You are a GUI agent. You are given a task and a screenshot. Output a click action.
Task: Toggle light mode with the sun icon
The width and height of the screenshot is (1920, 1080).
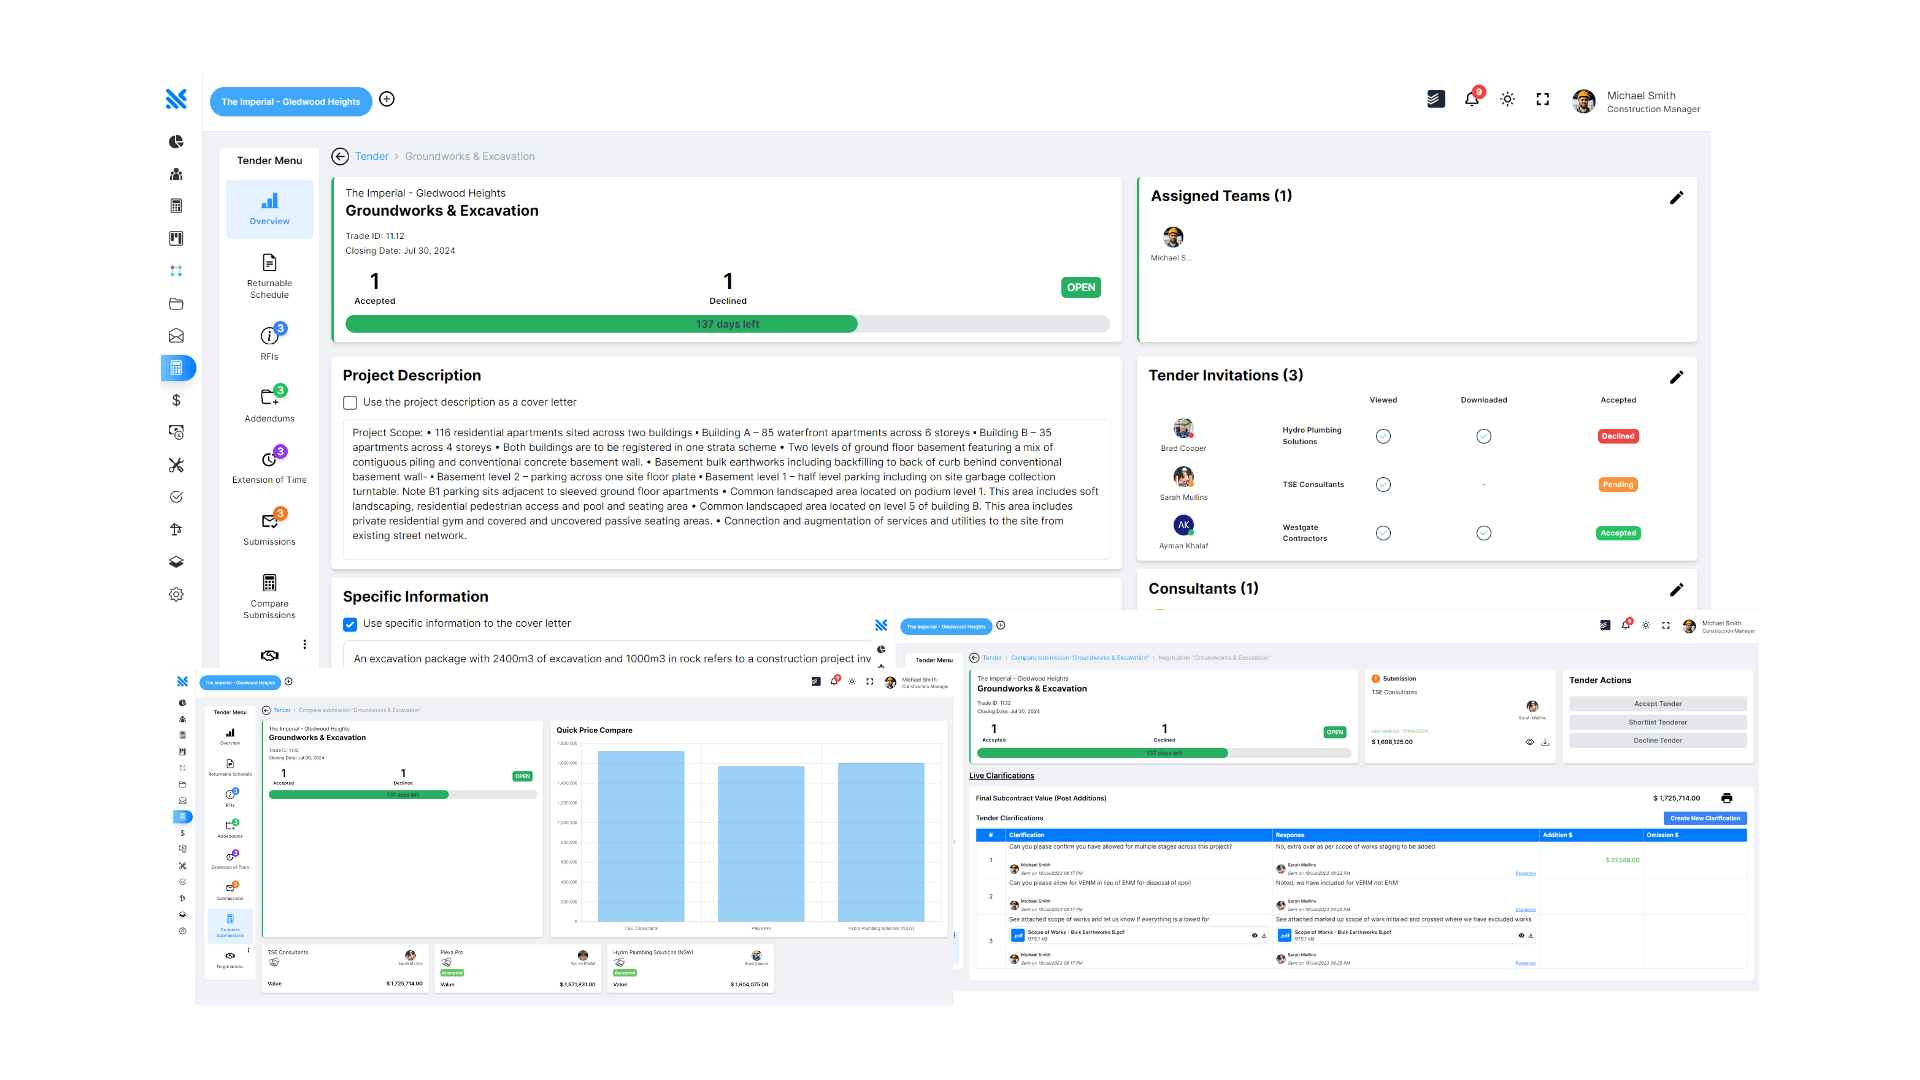coord(1507,99)
